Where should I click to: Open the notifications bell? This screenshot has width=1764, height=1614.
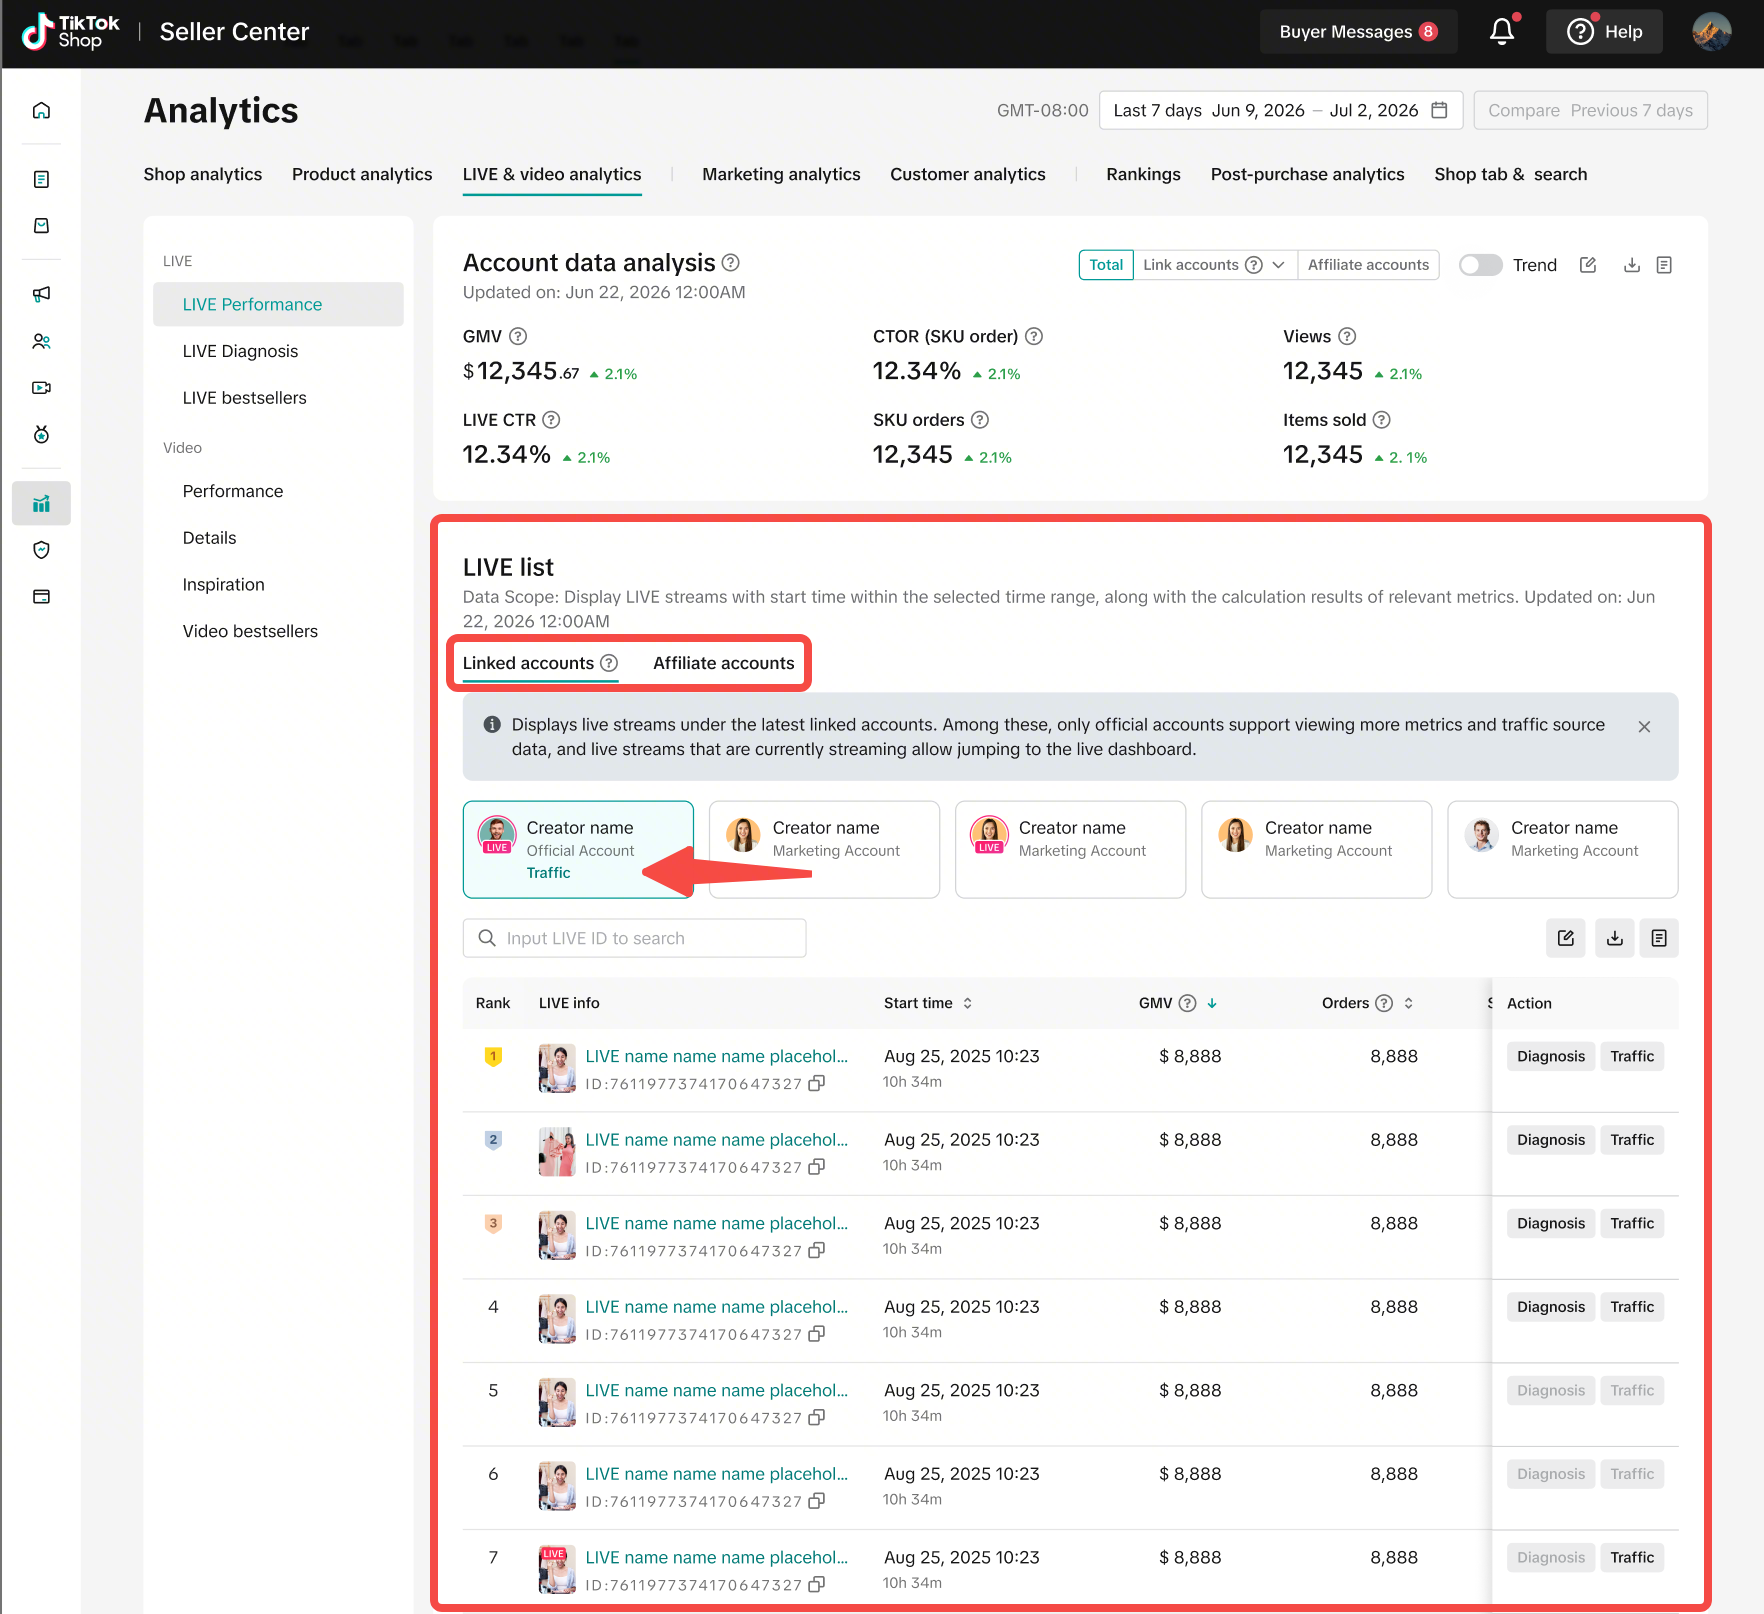click(1501, 32)
